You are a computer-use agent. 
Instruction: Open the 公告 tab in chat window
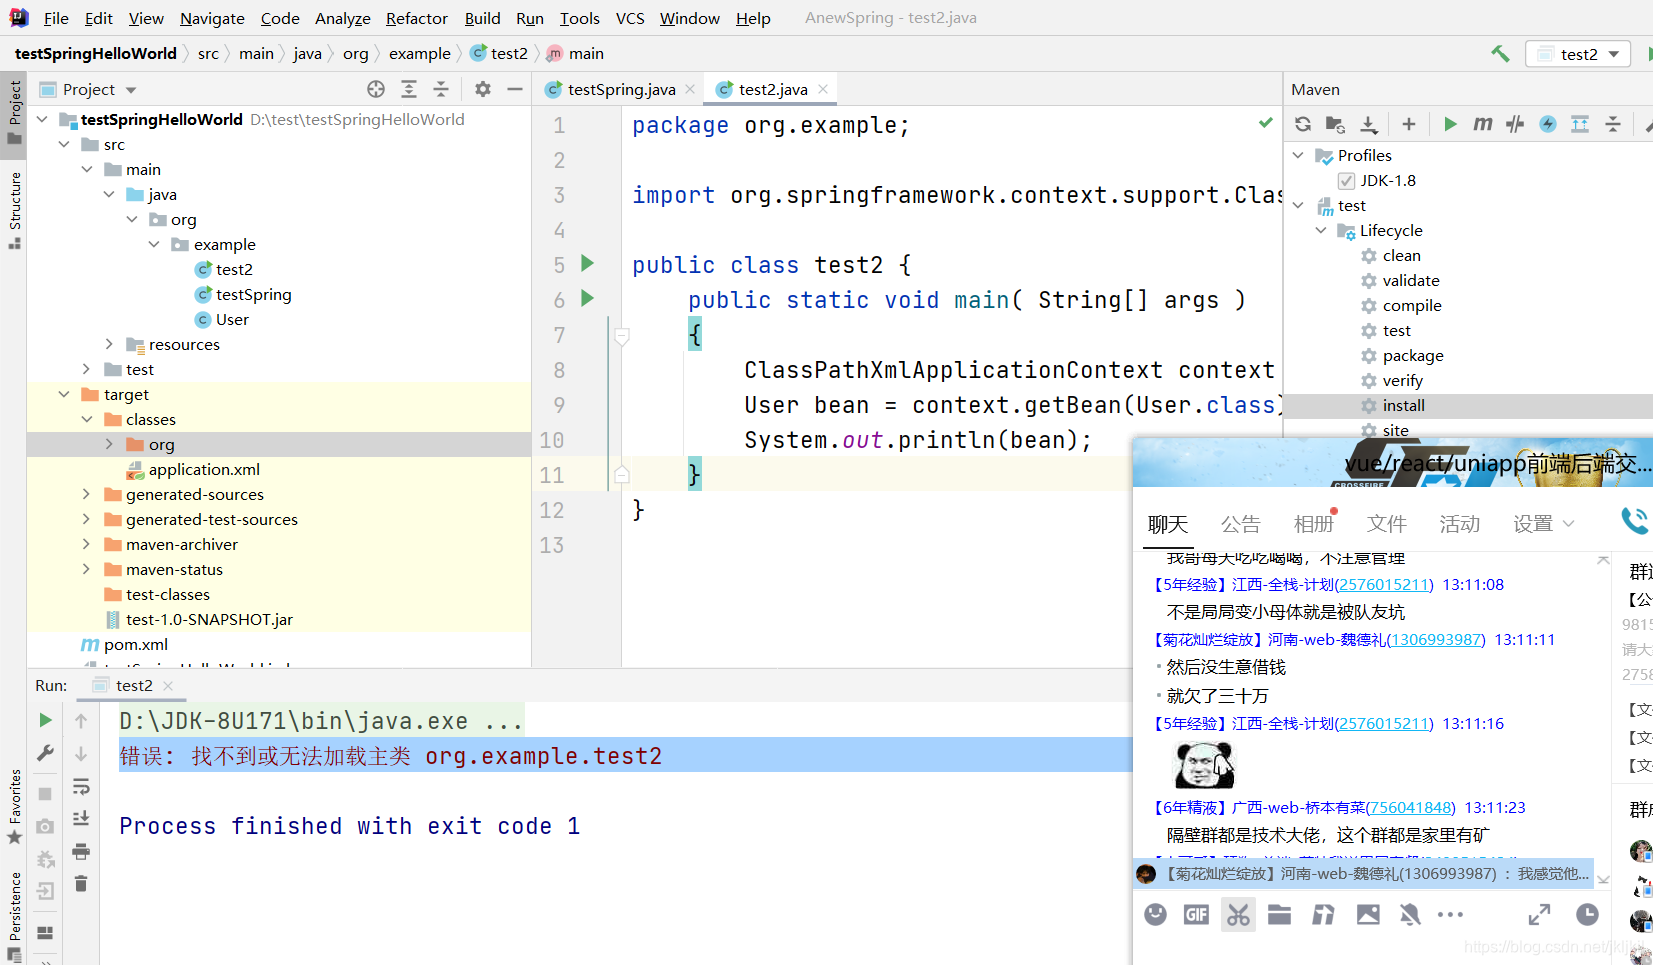pyautogui.click(x=1240, y=524)
